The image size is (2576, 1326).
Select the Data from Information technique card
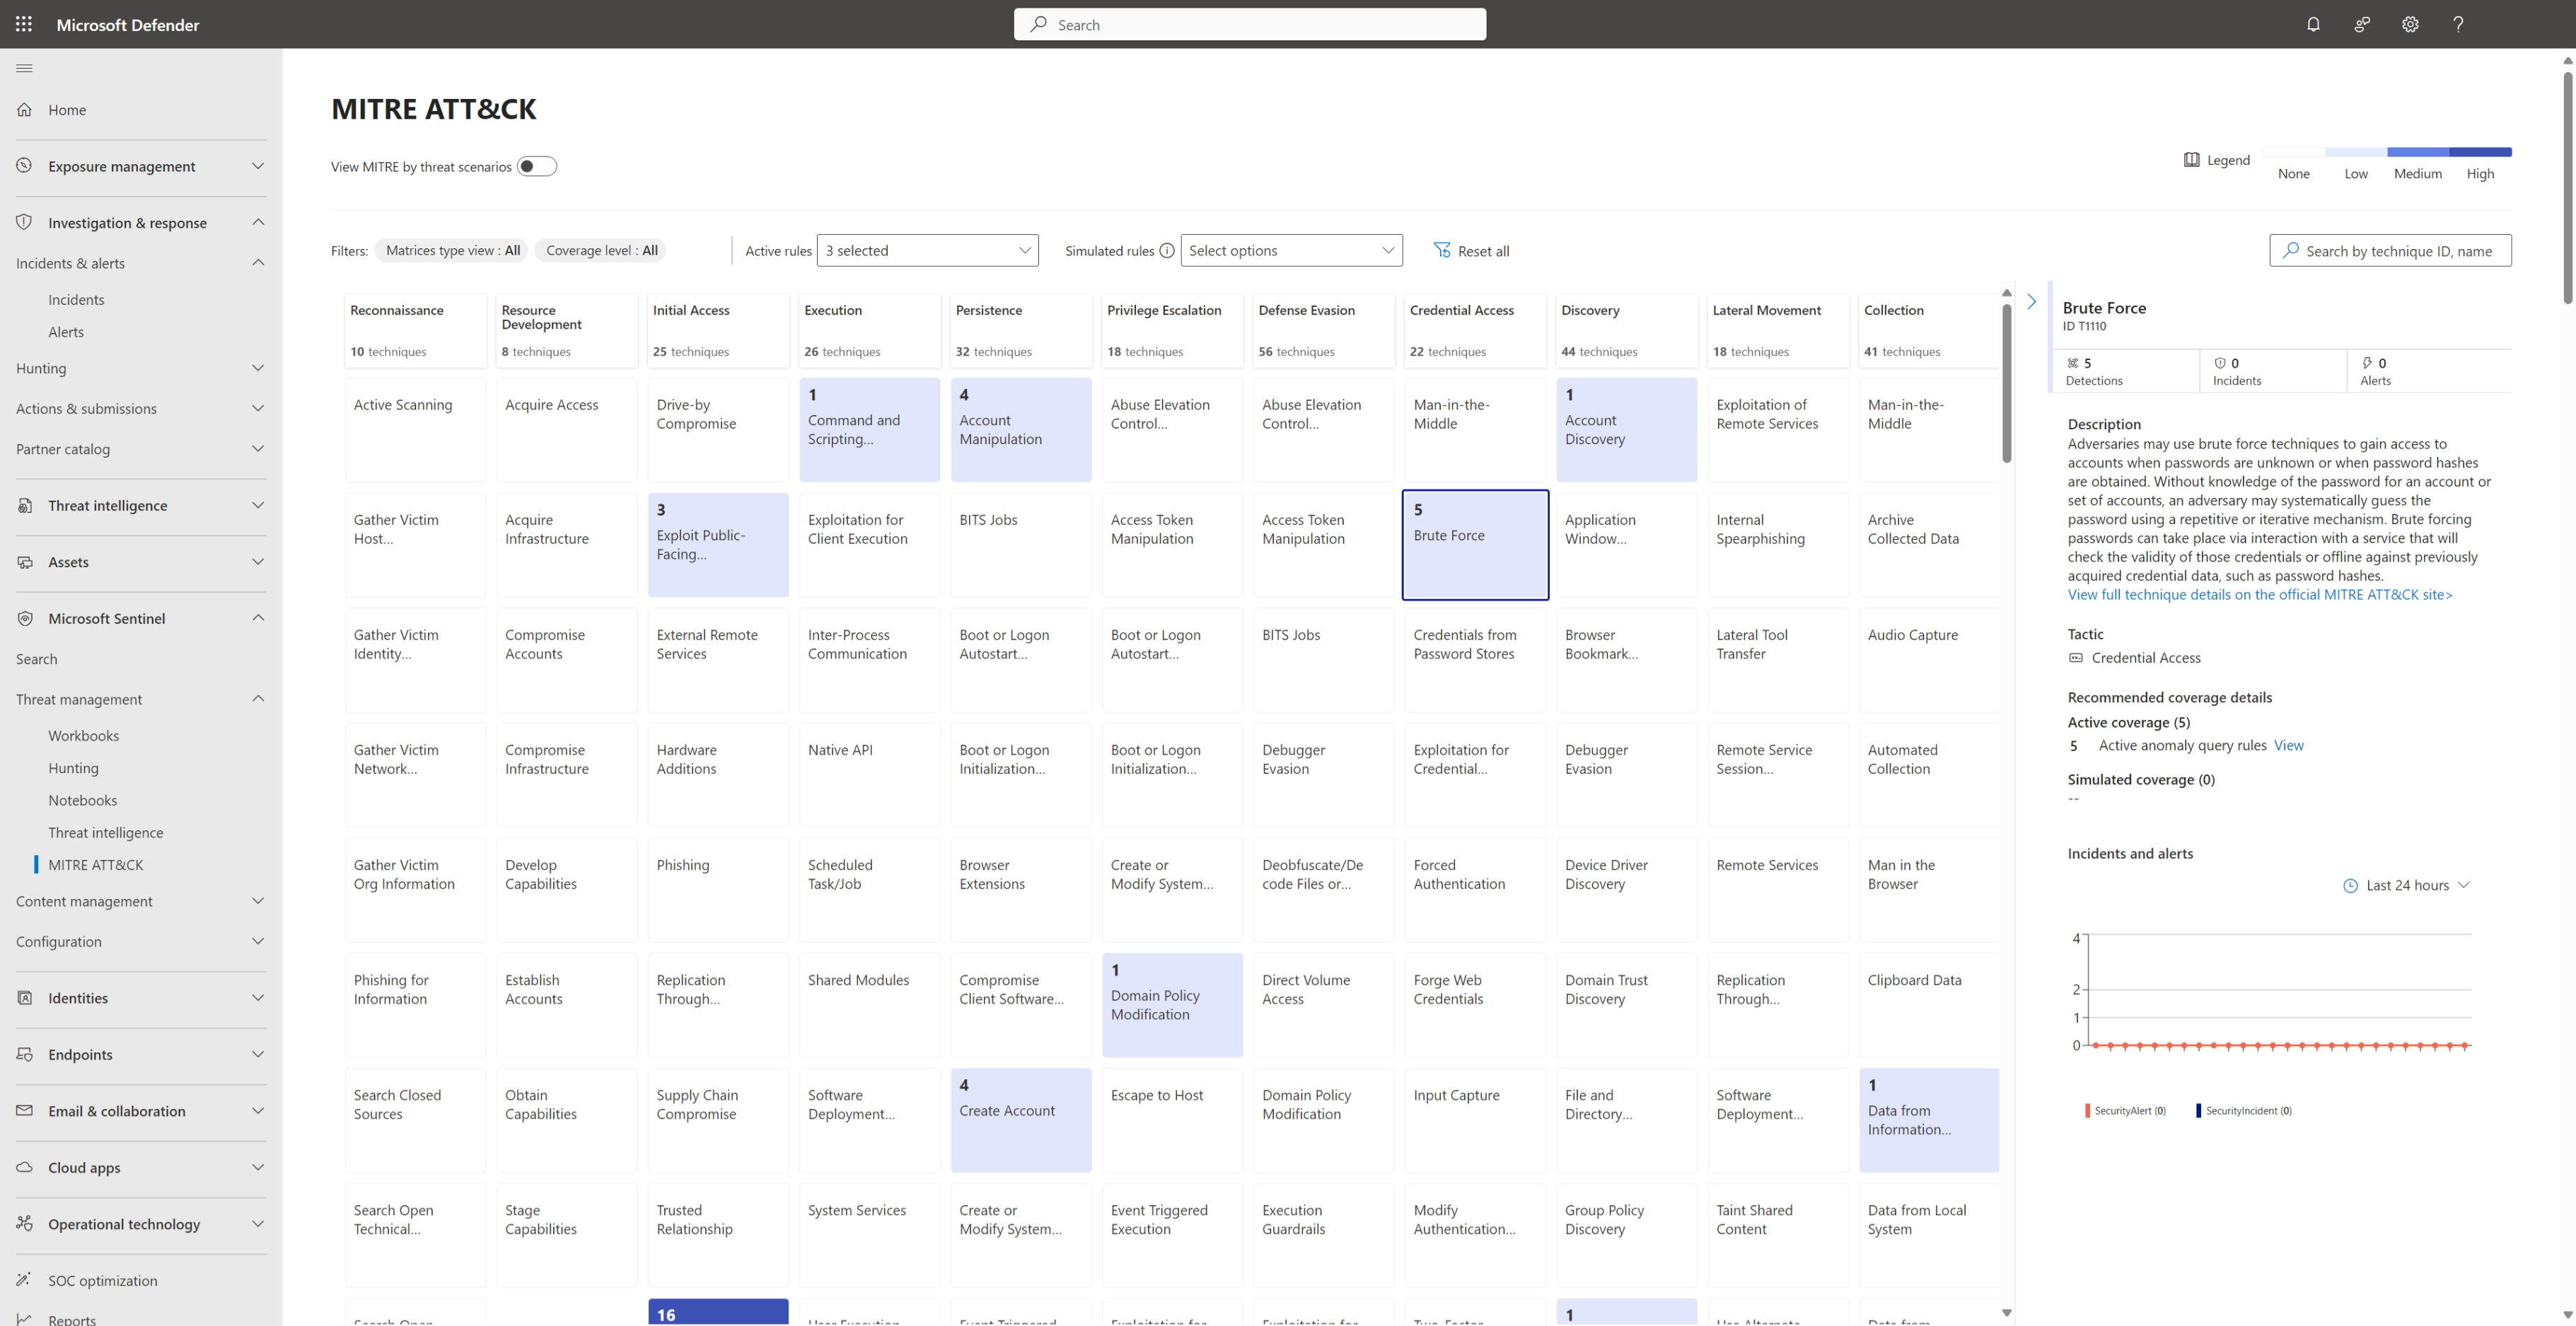click(x=1928, y=1119)
